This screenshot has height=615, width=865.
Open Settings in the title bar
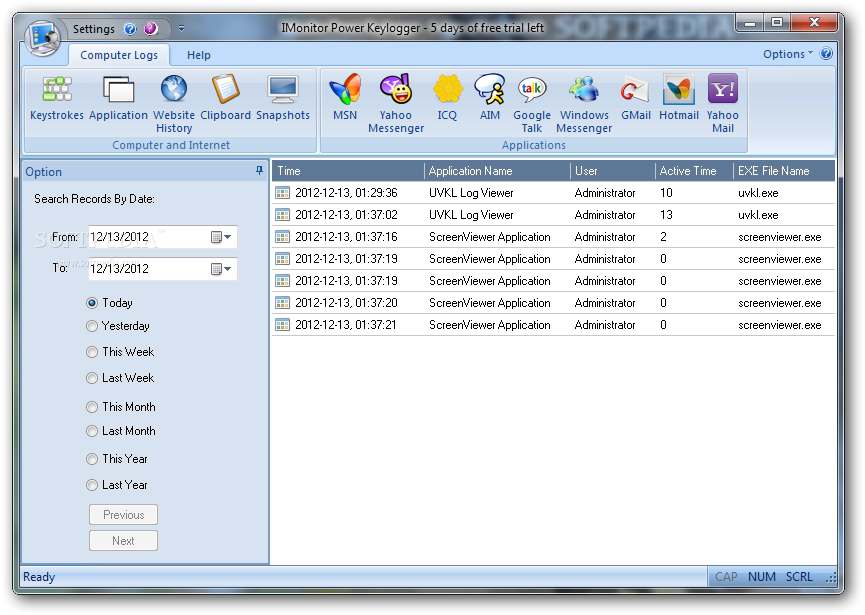(x=94, y=29)
